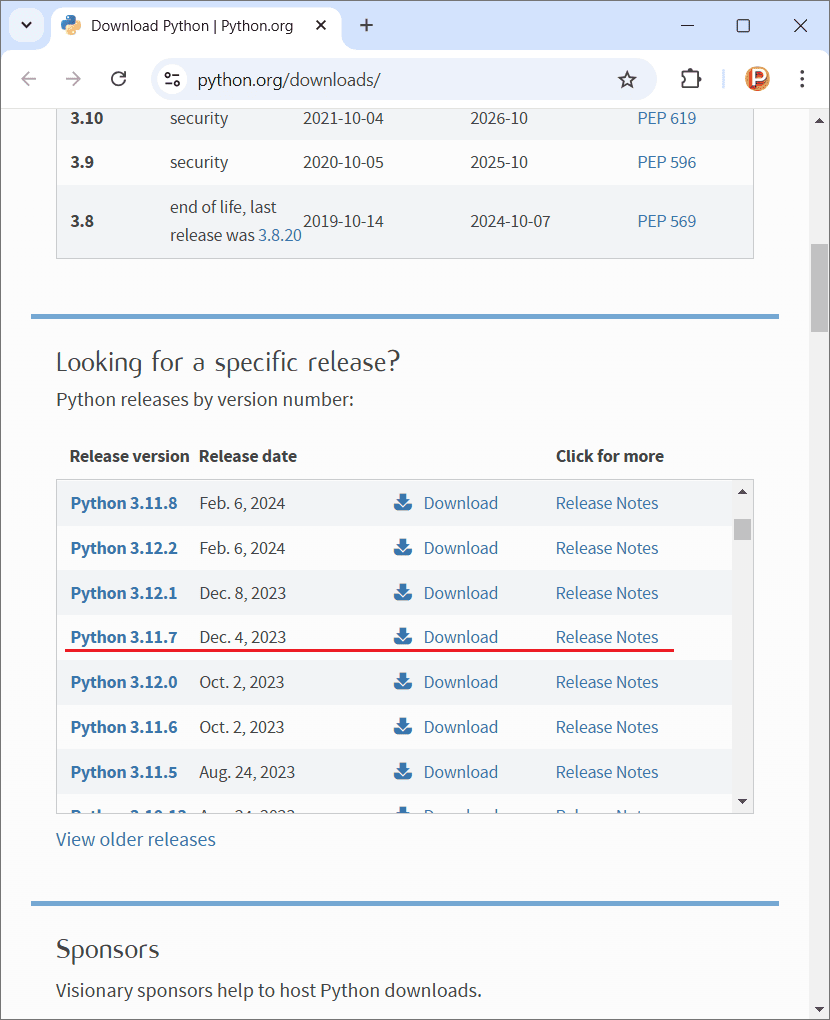Click the Dec. 4, 2023 release date
This screenshot has width=830, height=1020.
coord(243,638)
